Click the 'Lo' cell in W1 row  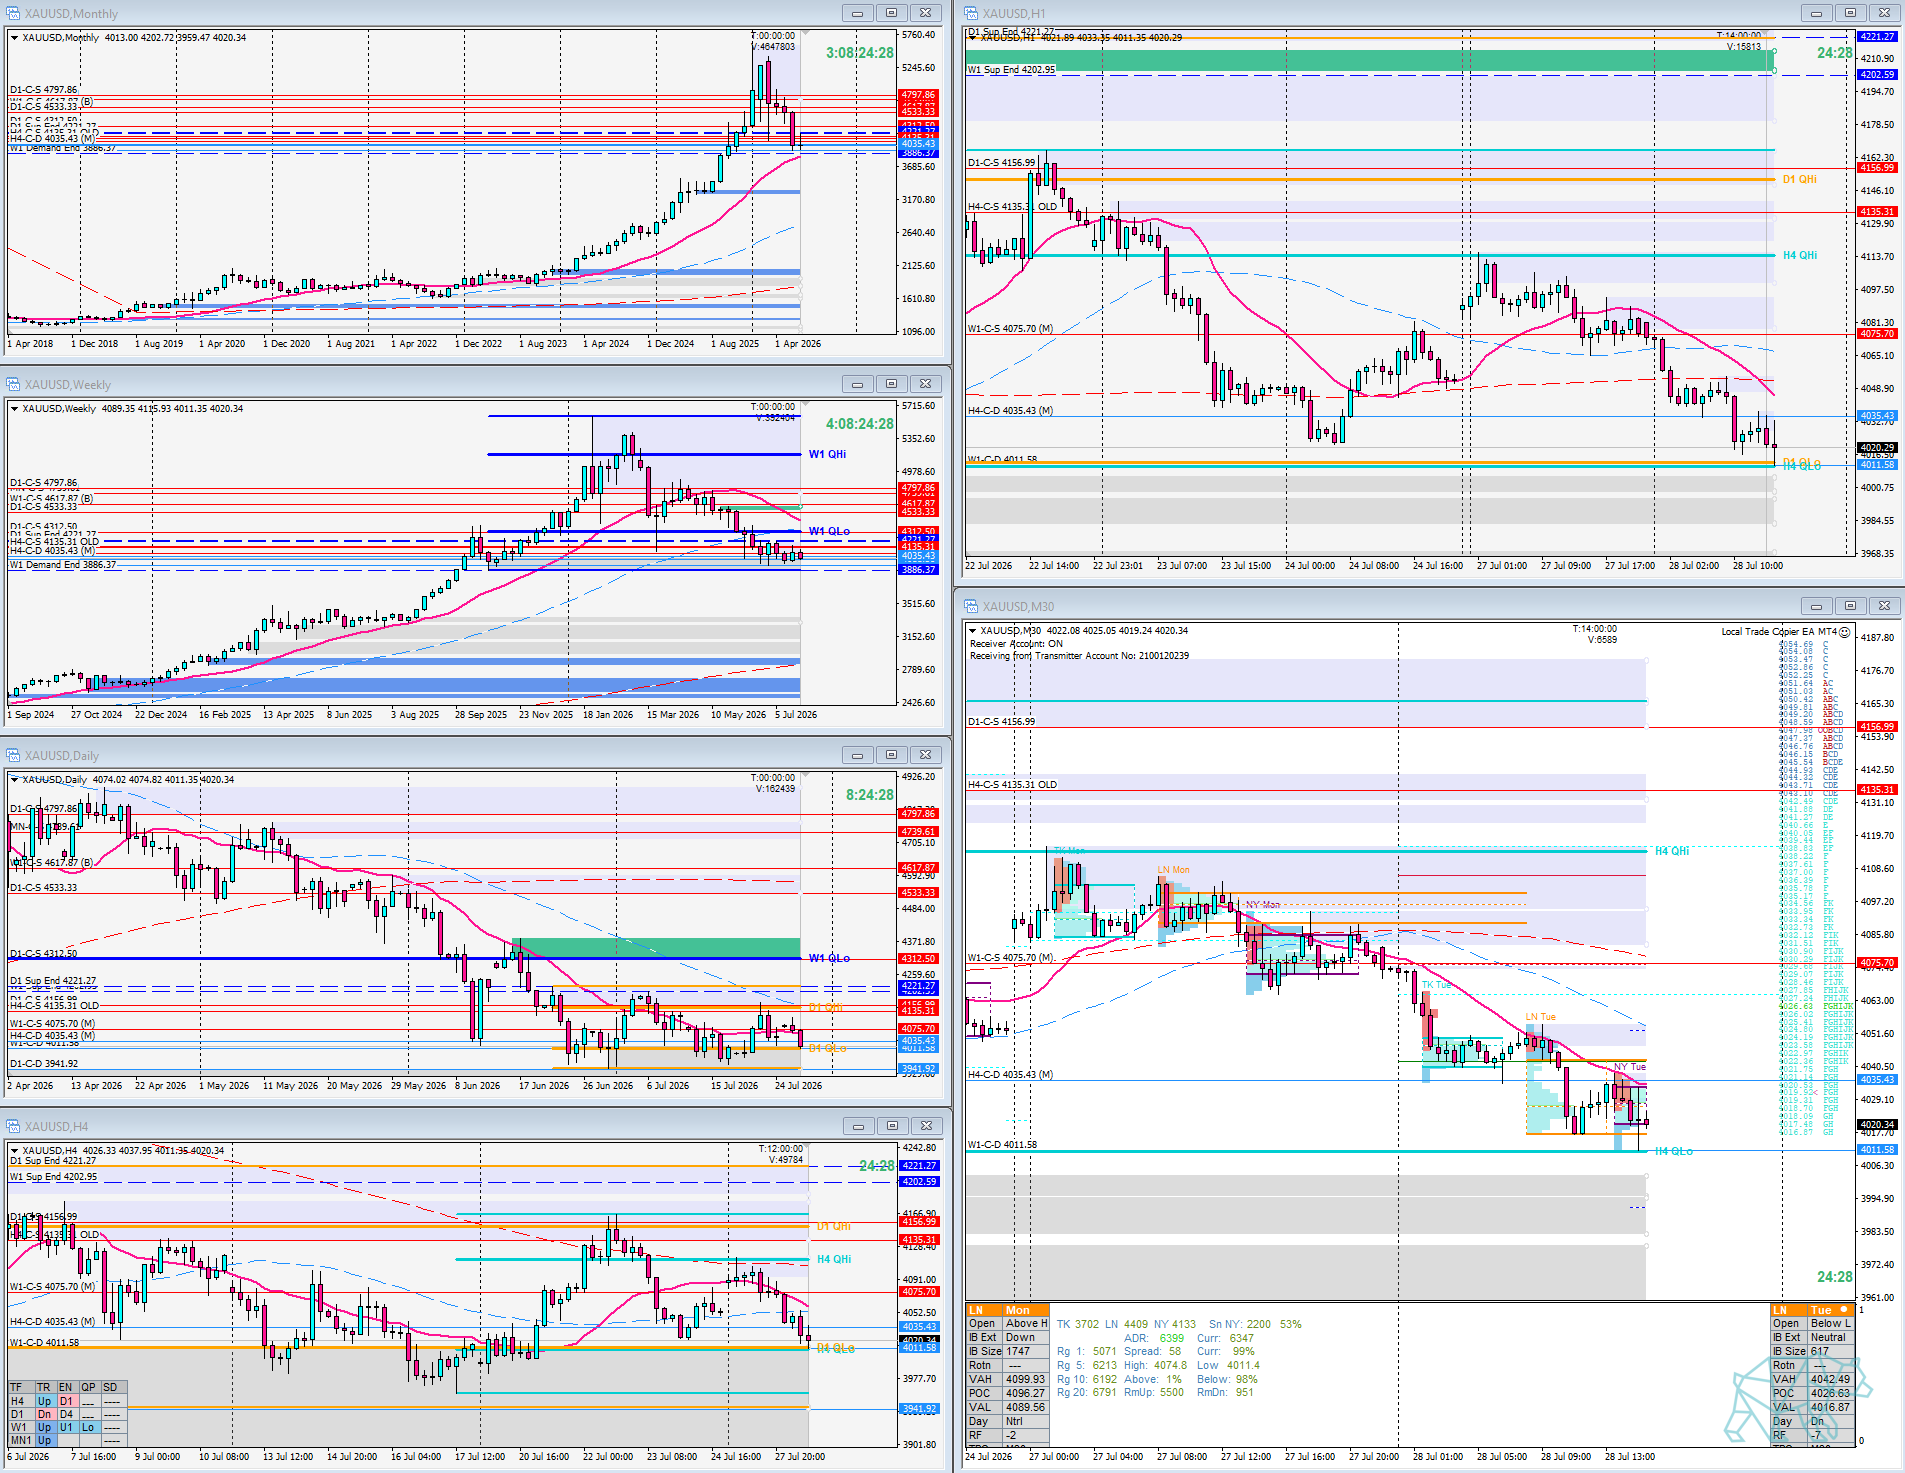(x=88, y=1428)
